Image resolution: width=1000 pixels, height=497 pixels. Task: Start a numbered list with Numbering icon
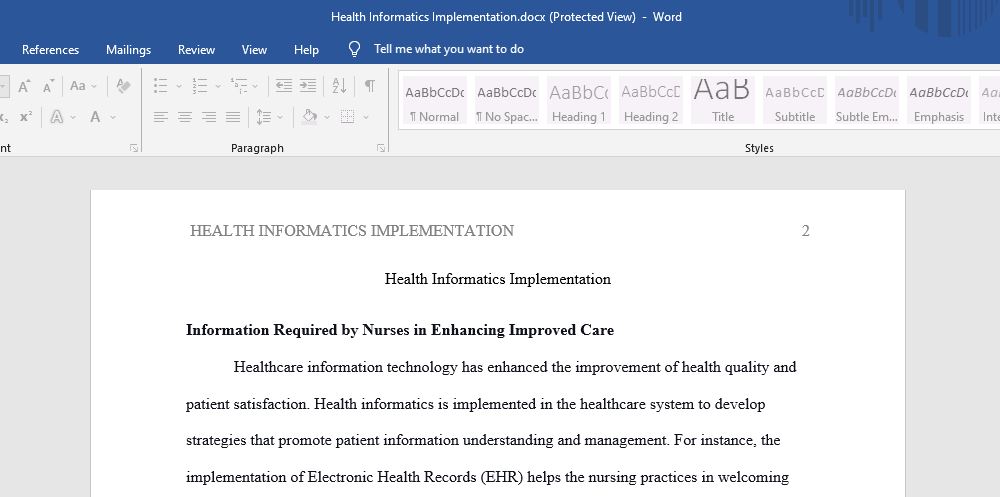click(x=200, y=85)
